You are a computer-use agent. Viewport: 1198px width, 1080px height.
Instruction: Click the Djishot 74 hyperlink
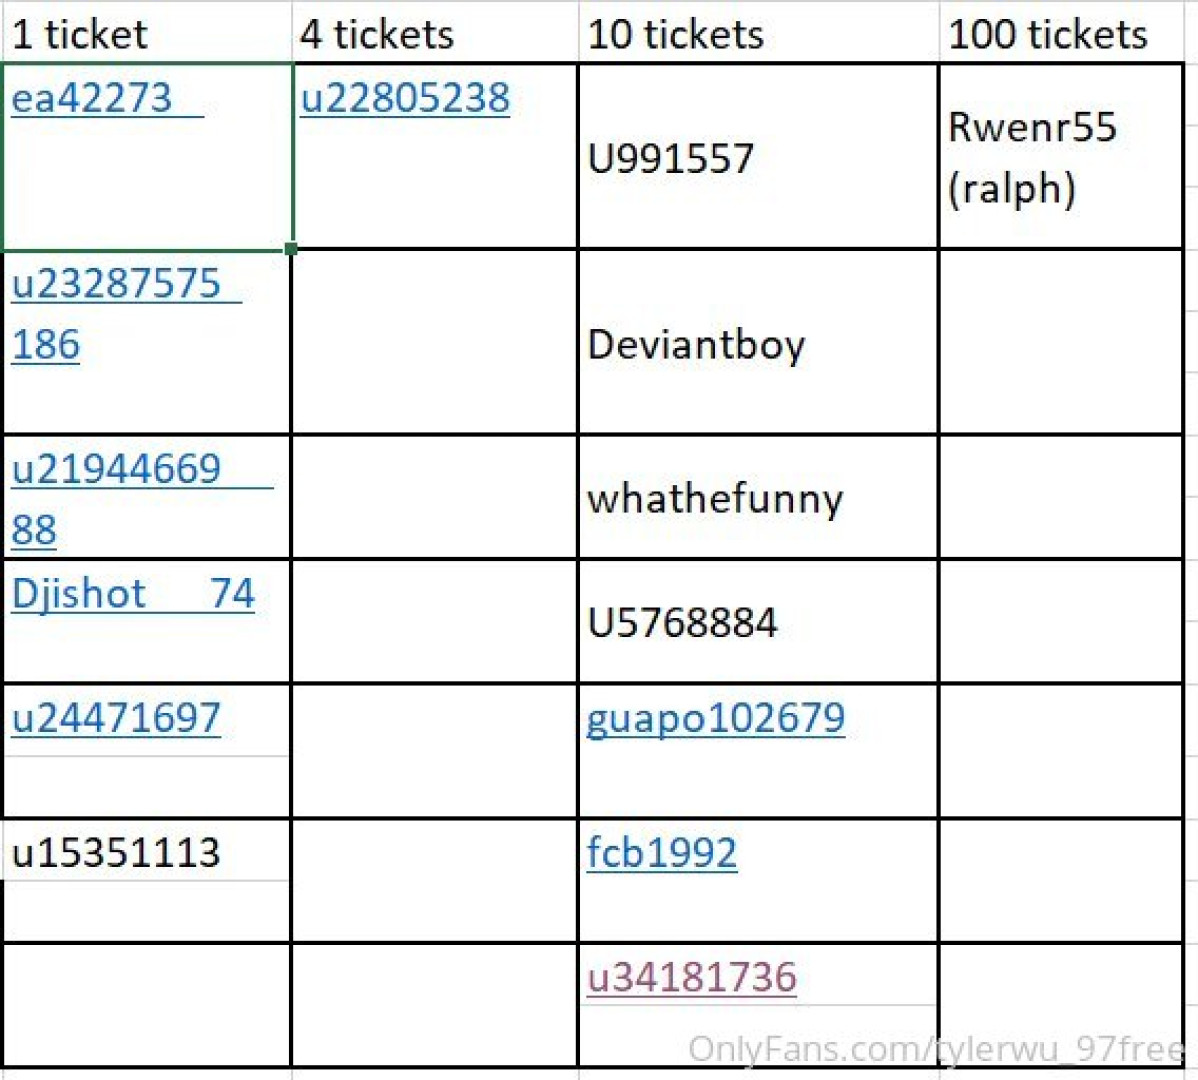click(133, 594)
